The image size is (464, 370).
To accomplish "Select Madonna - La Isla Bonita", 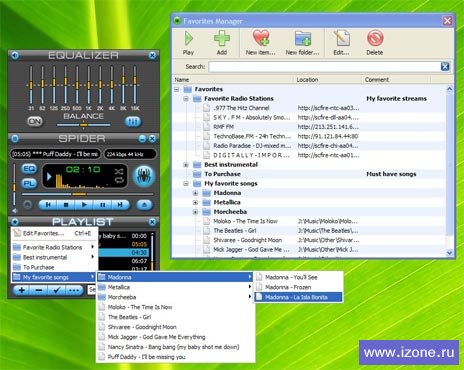I will coord(299,297).
